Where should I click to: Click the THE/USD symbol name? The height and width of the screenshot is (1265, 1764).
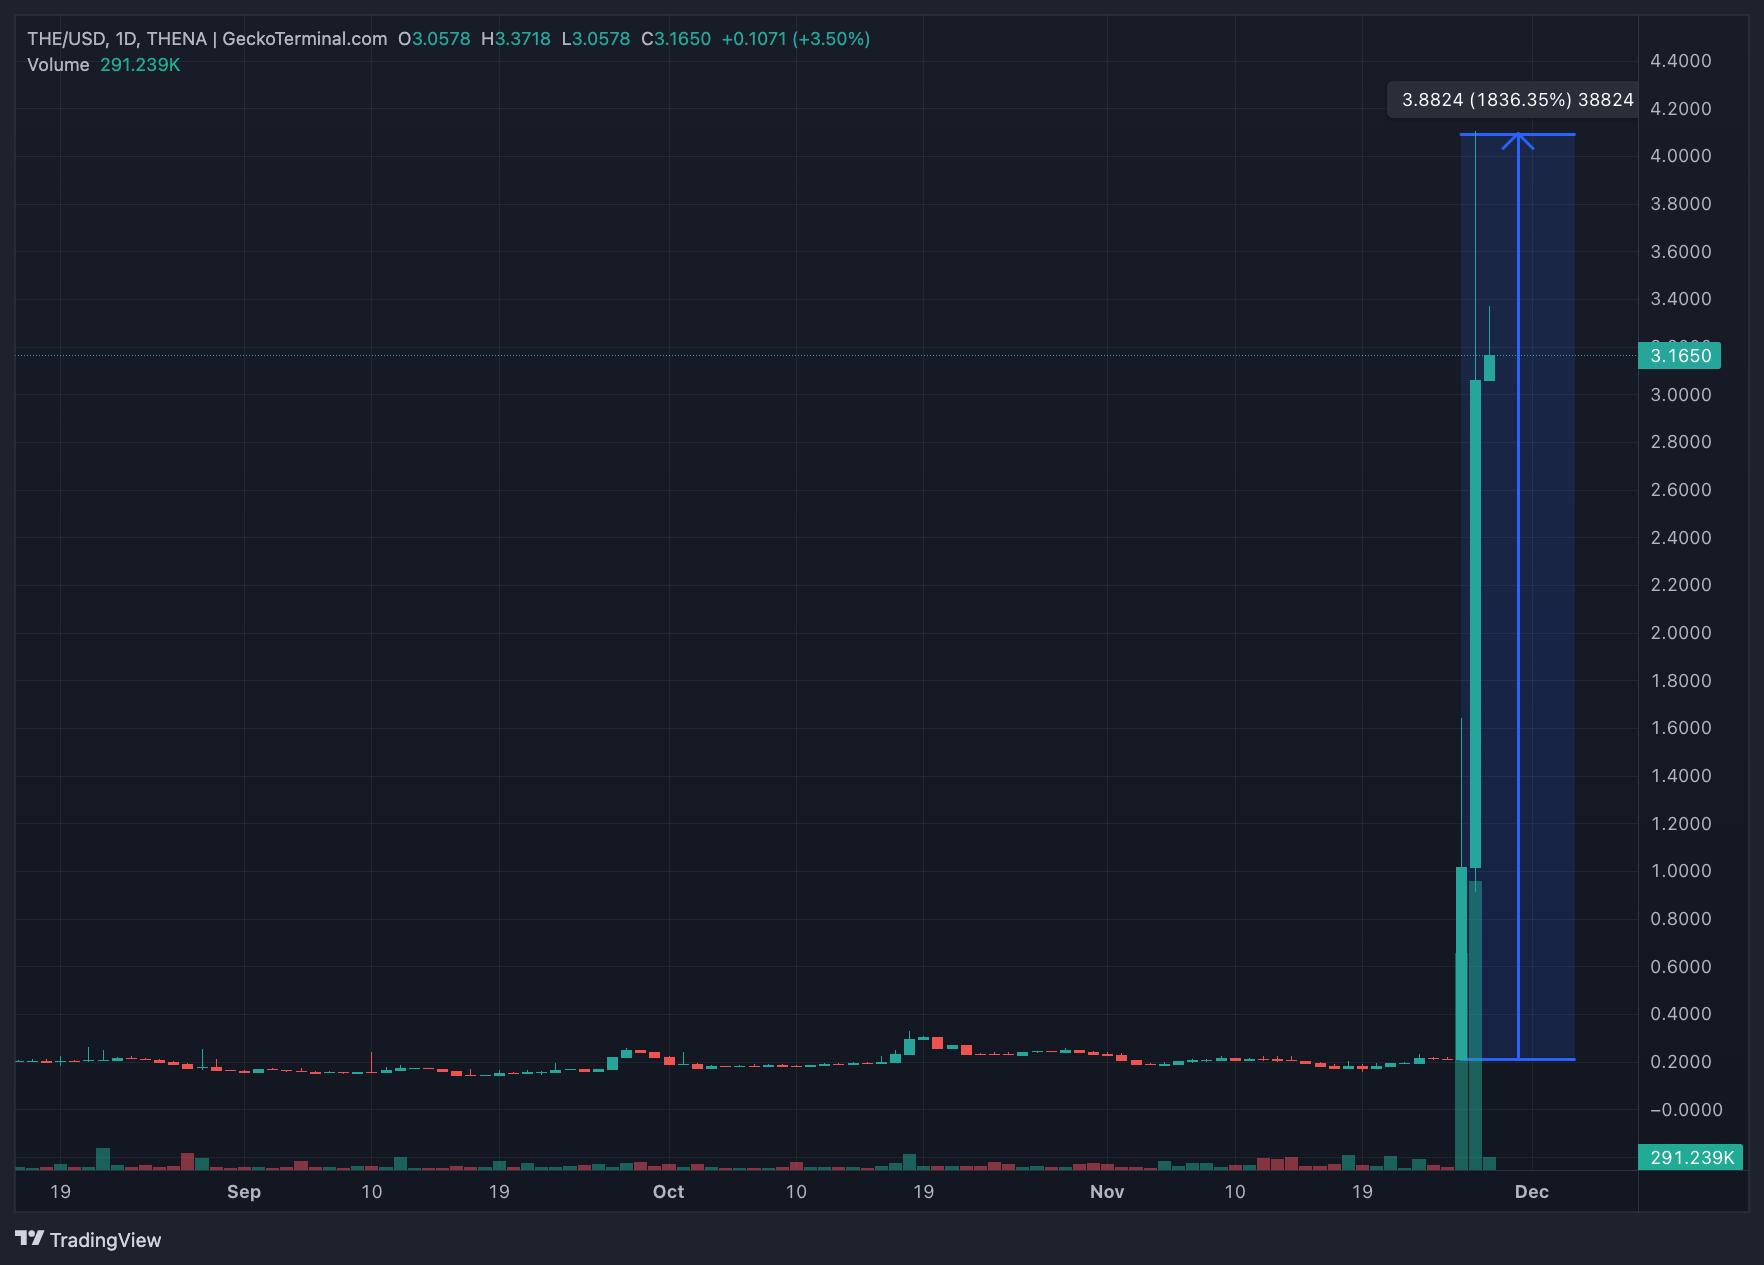pyautogui.click(x=68, y=38)
